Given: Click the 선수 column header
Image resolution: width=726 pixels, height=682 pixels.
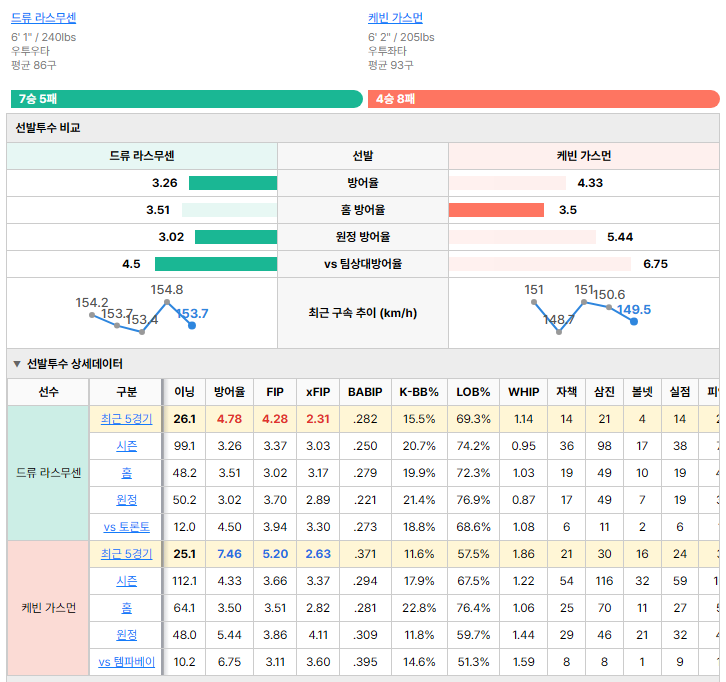Looking at the screenshot, I should pos(48,392).
